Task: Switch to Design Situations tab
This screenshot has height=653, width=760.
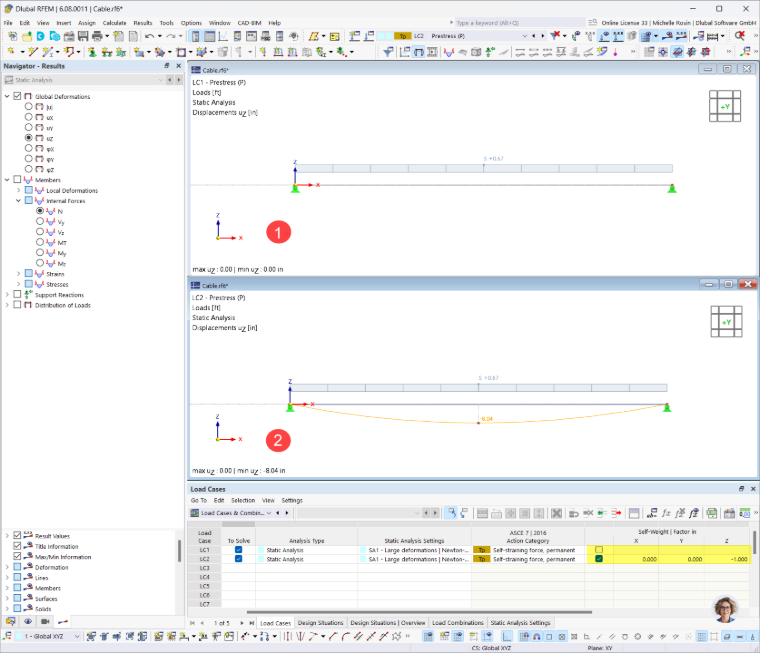Action: [320, 622]
